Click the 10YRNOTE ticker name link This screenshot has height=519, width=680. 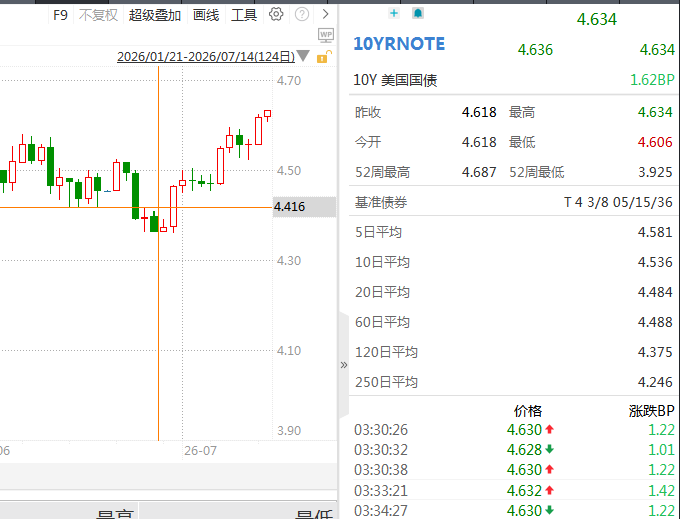(399, 44)
